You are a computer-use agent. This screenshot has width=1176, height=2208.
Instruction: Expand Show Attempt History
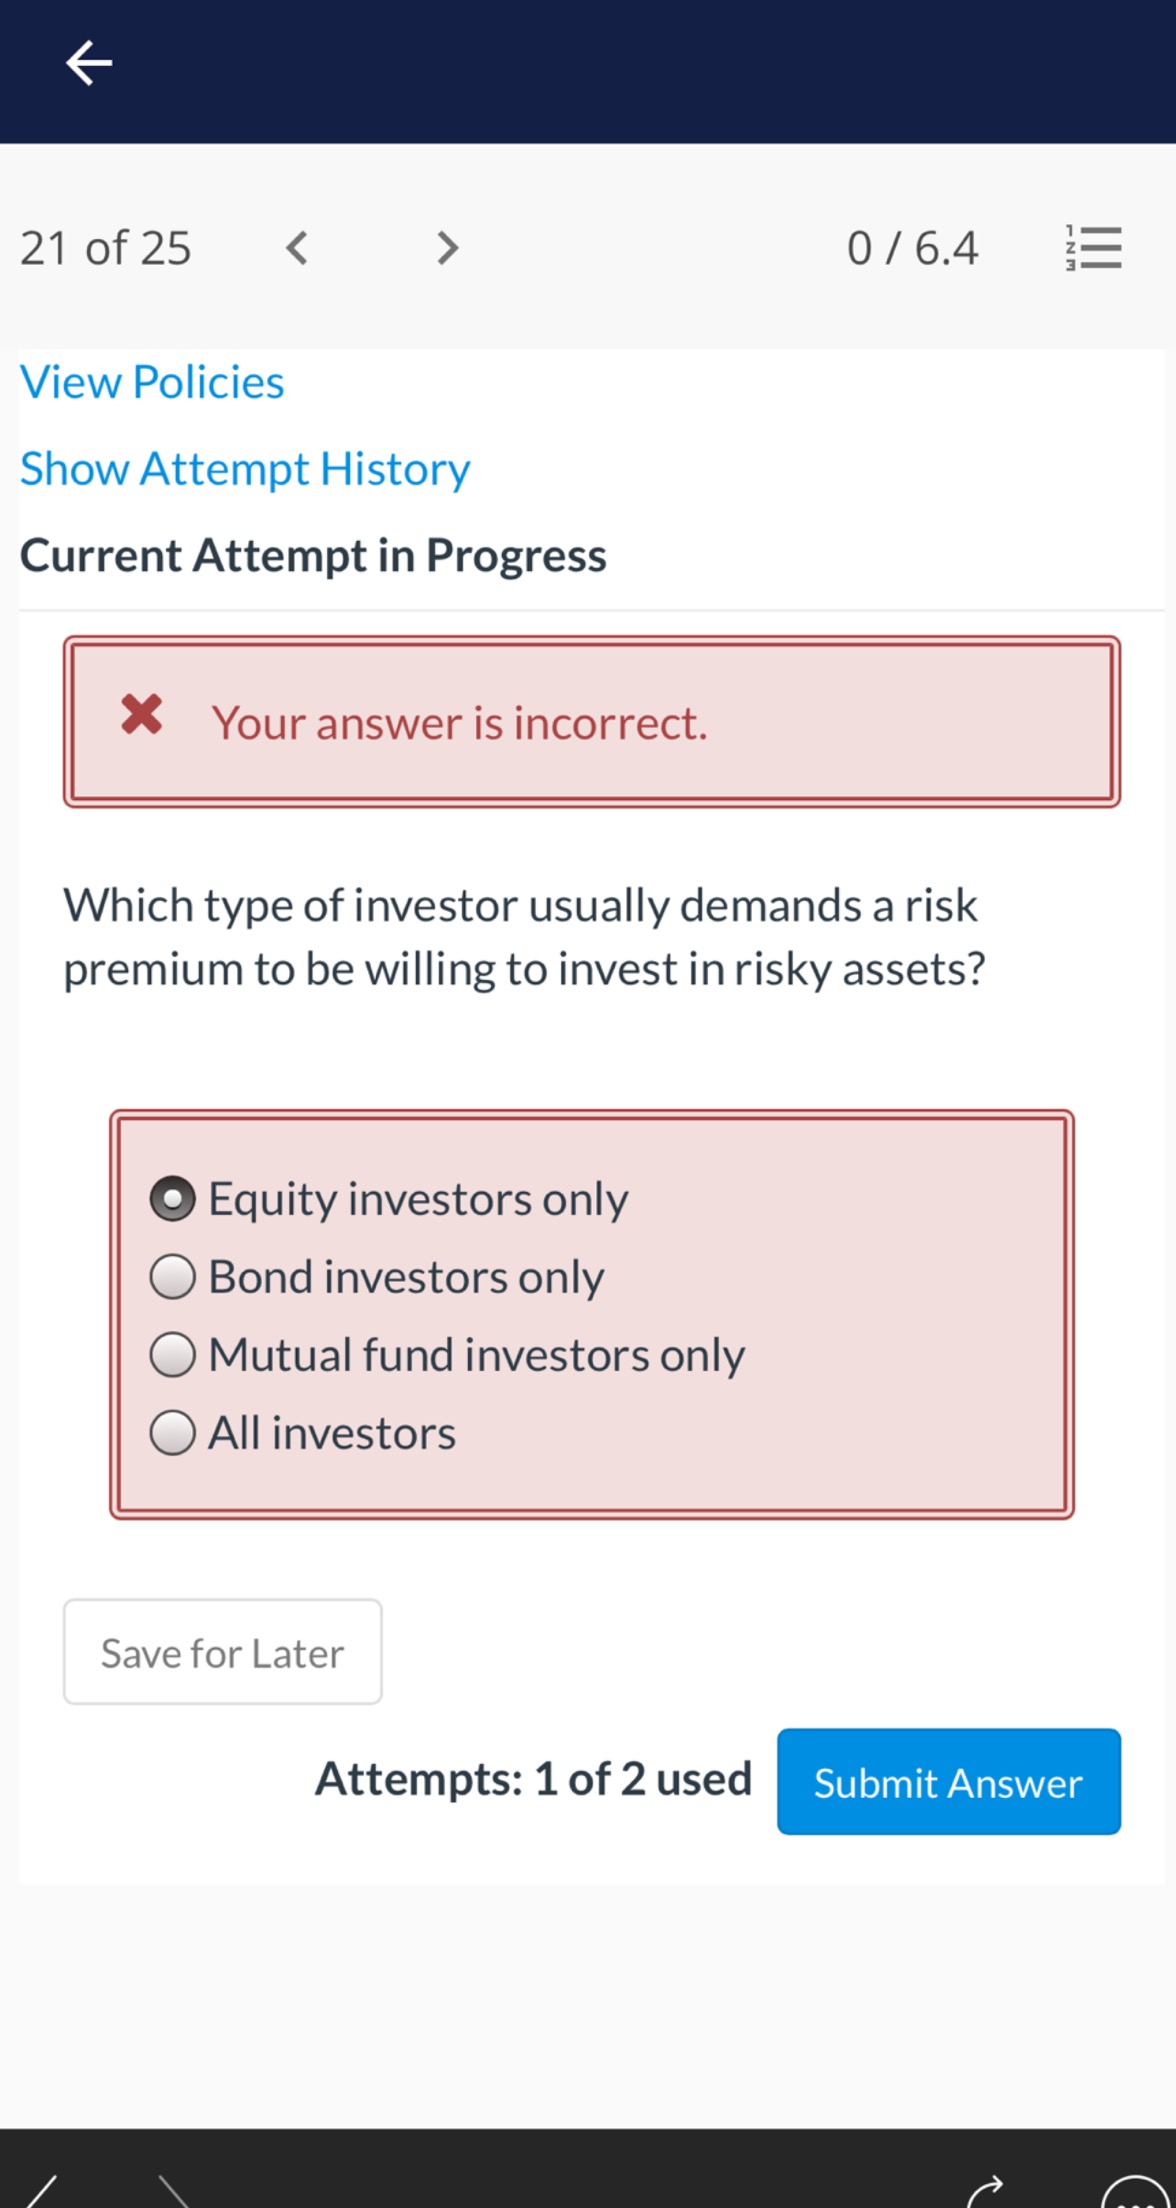[x=245, y=468]
